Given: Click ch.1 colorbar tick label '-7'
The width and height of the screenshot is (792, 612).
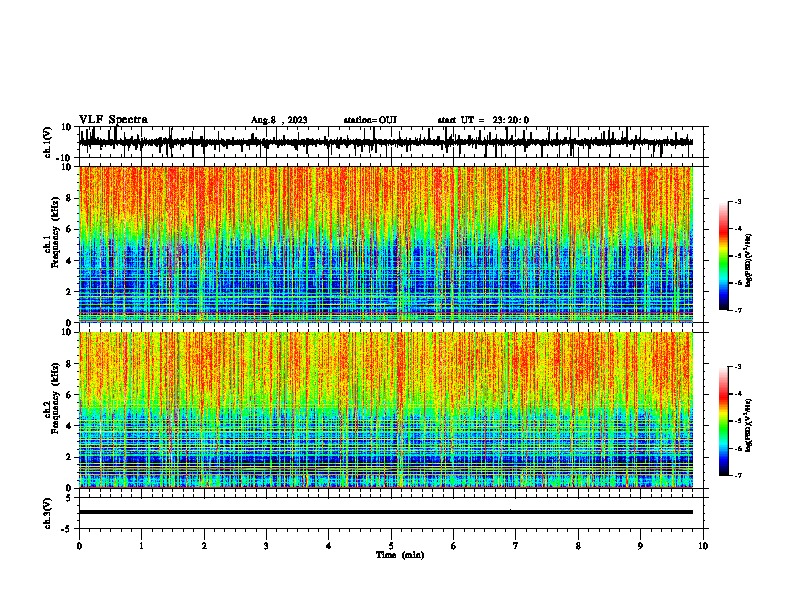Looking at the screenshot, I should 737,310.
